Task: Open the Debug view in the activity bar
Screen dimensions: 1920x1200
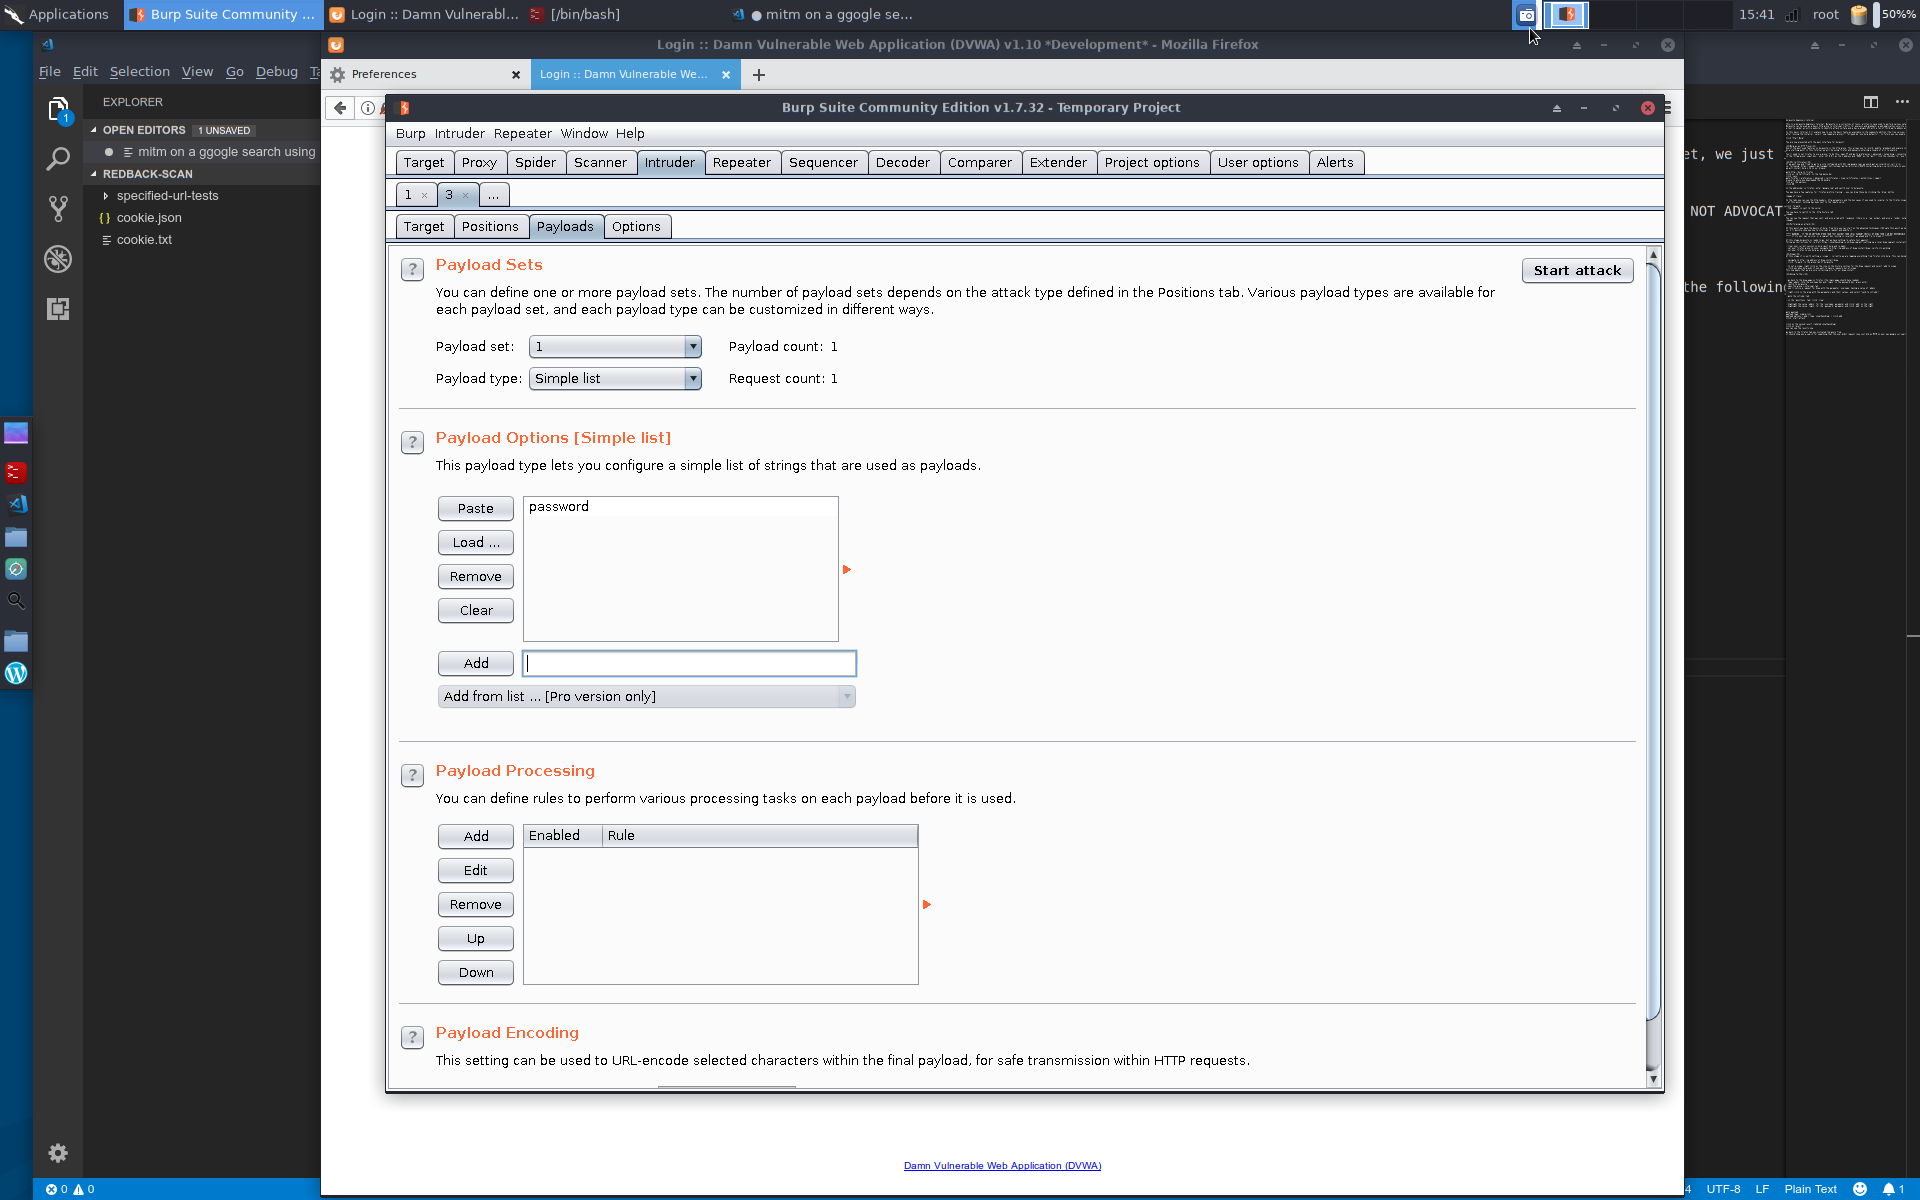Action: [57, 259]
